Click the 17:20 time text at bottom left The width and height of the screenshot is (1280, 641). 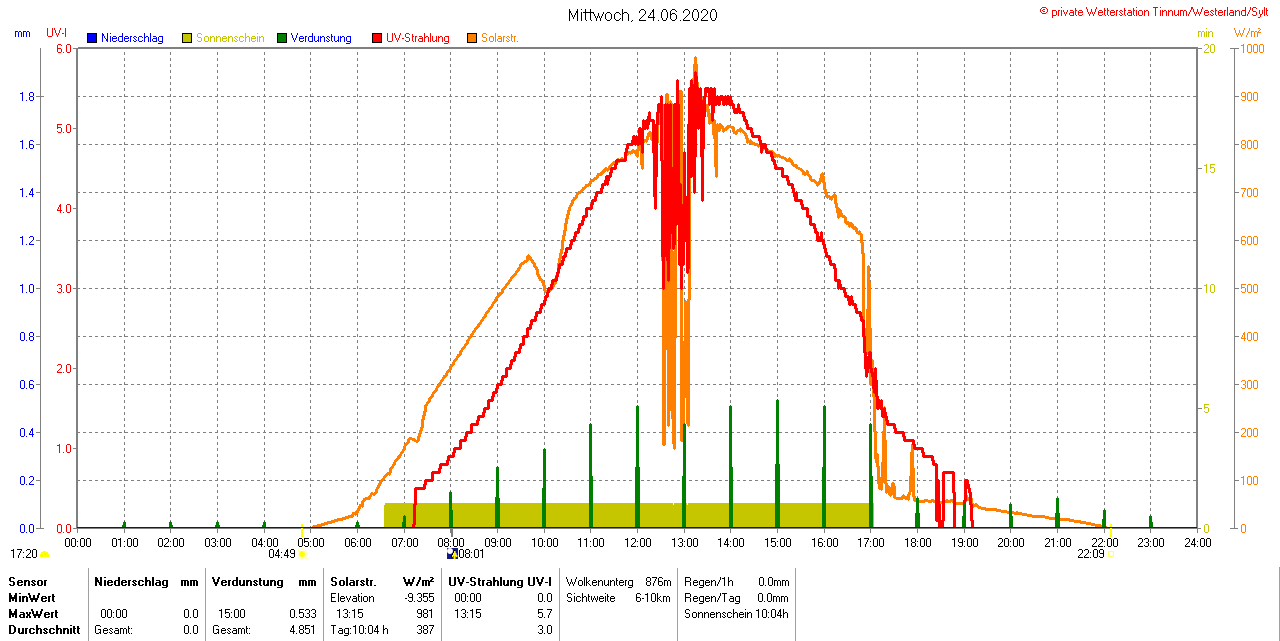pyautogui.click(x=24, y=554)
